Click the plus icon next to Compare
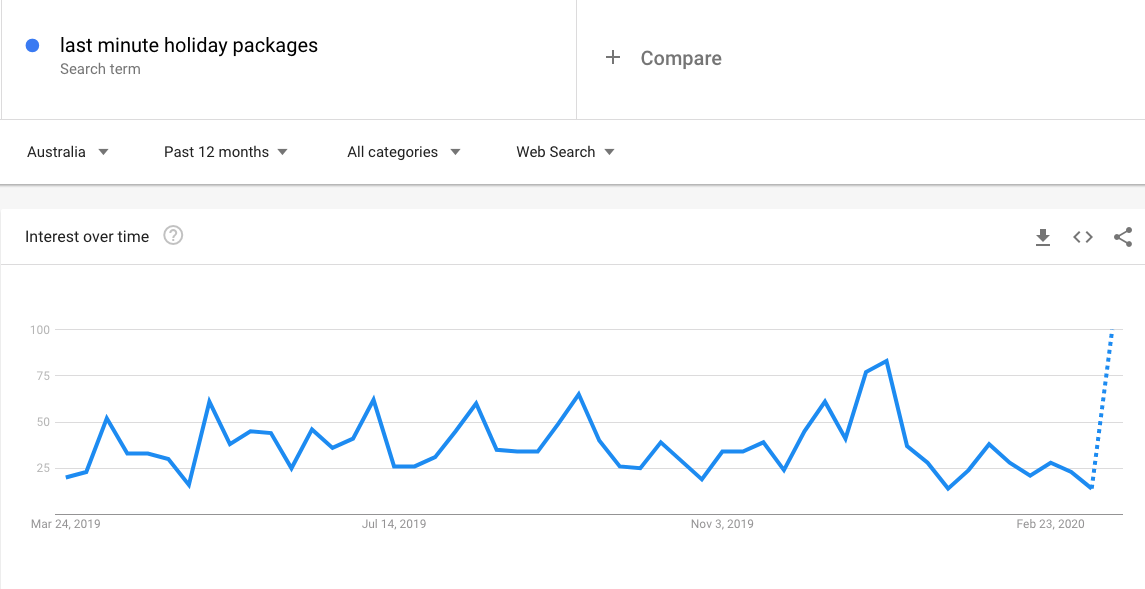 [x=613, y=58]
